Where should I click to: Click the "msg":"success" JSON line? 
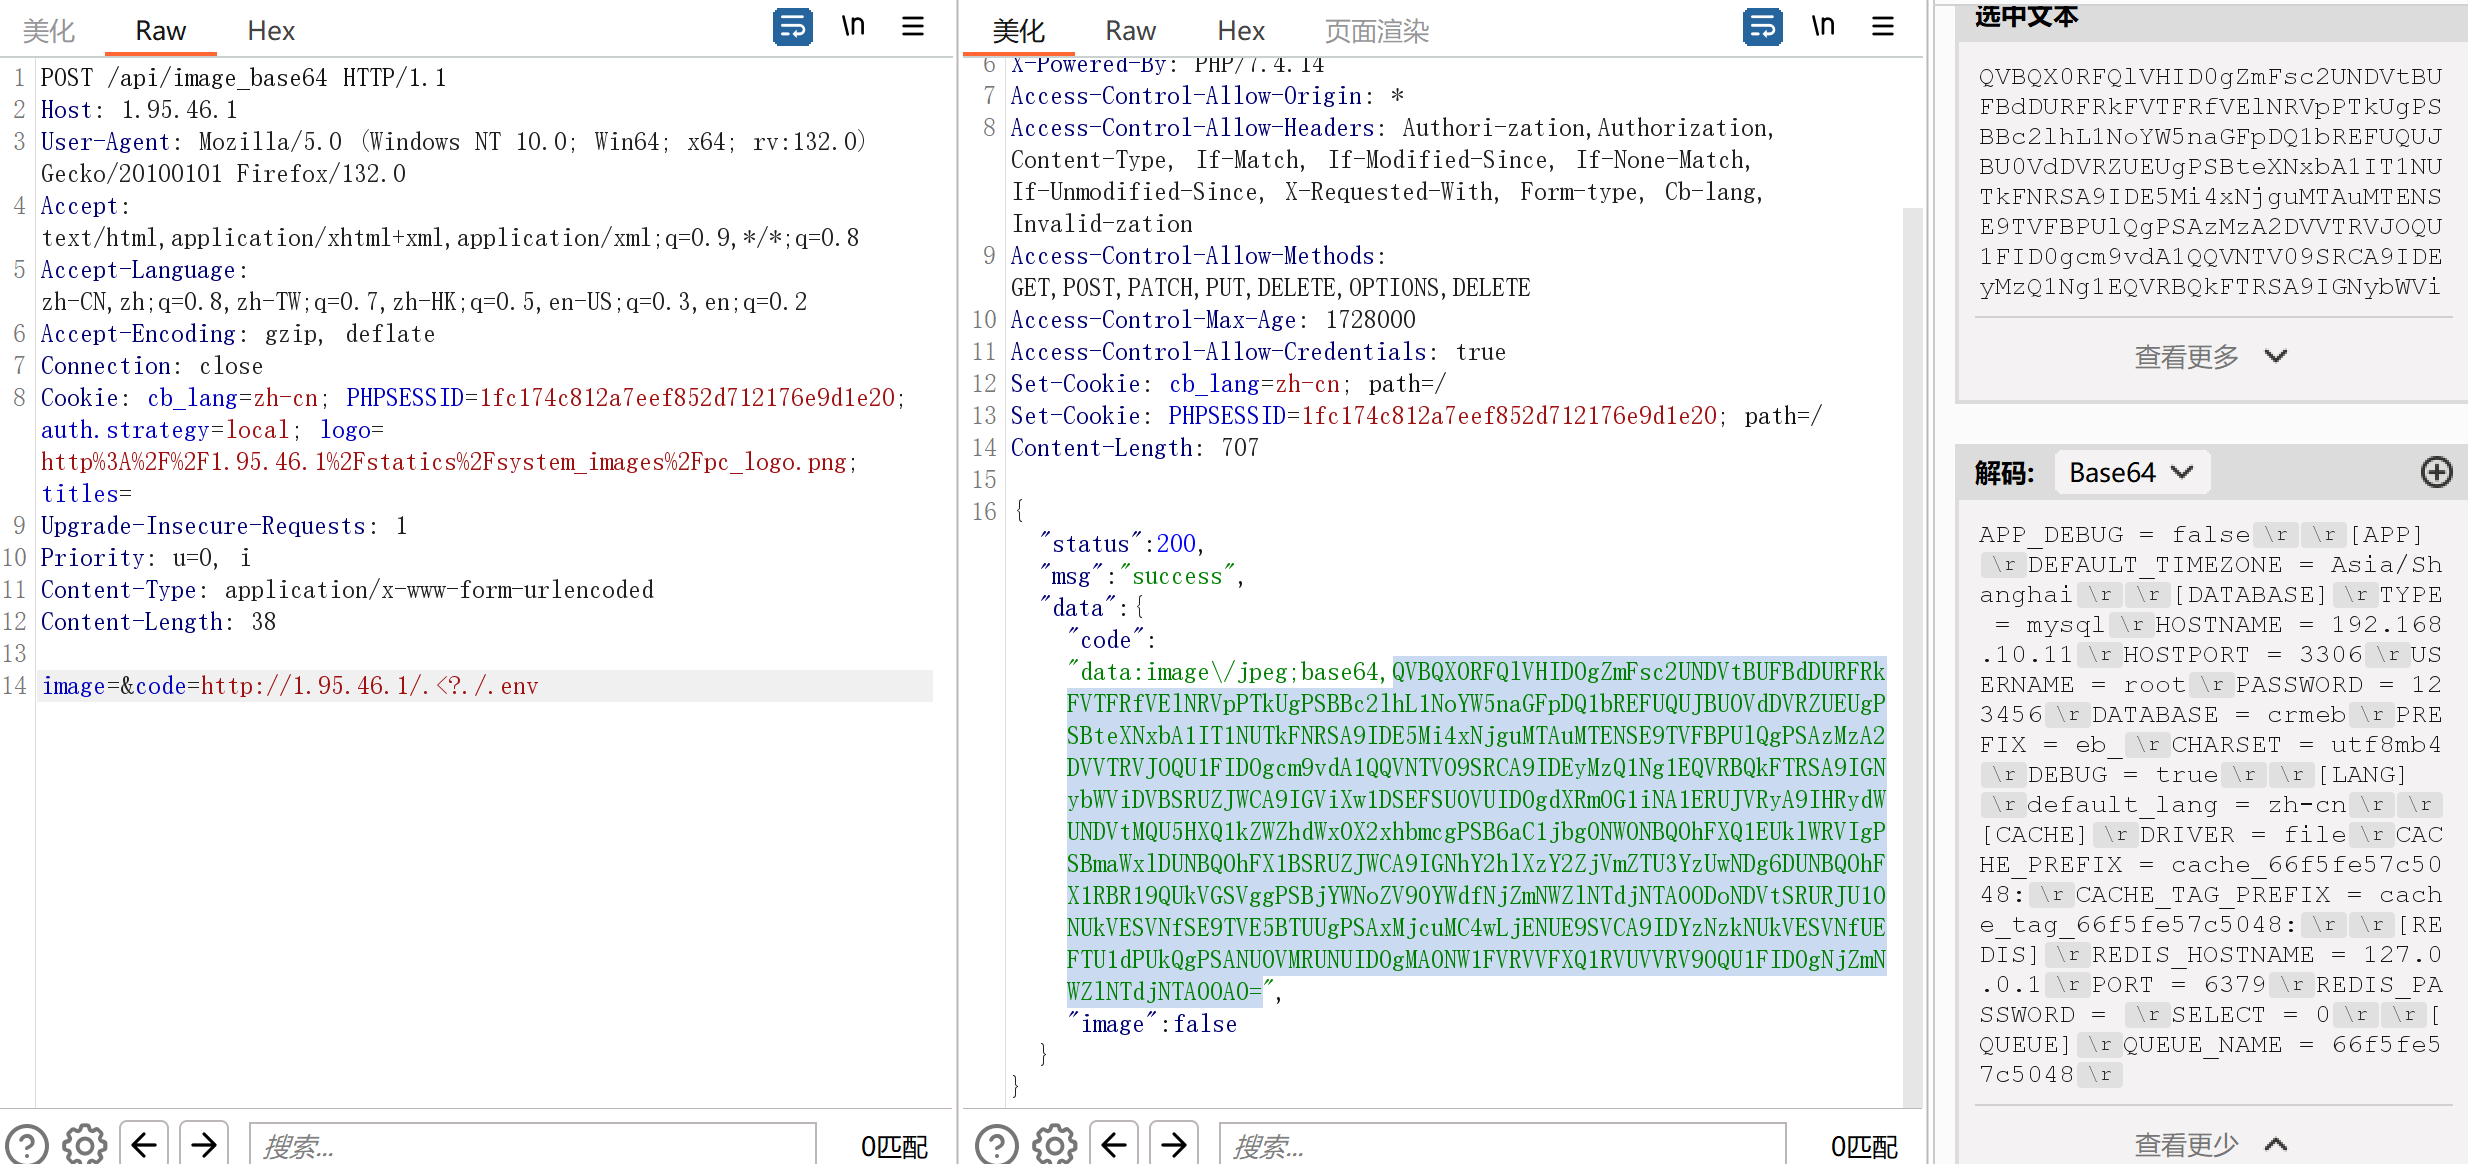pyautogui.click(x=1140, y=576)
